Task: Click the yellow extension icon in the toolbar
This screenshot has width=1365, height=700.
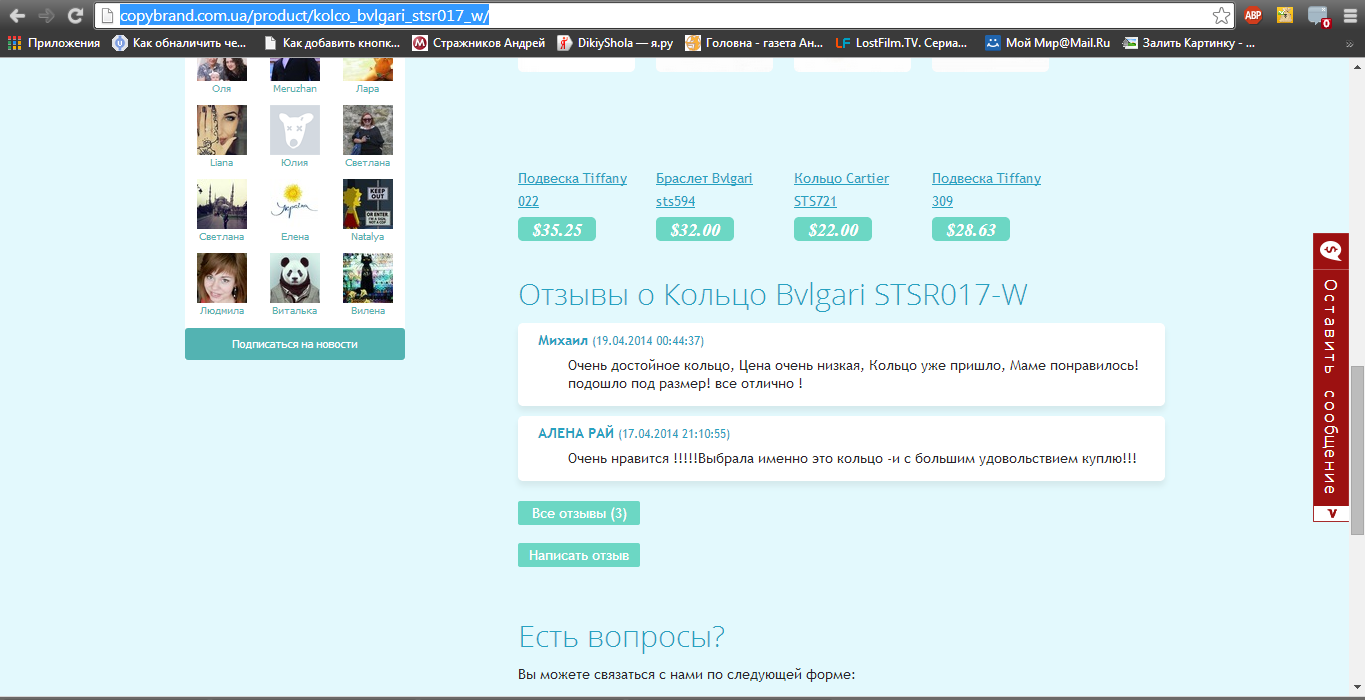Action: click(x=1285, y=15)
